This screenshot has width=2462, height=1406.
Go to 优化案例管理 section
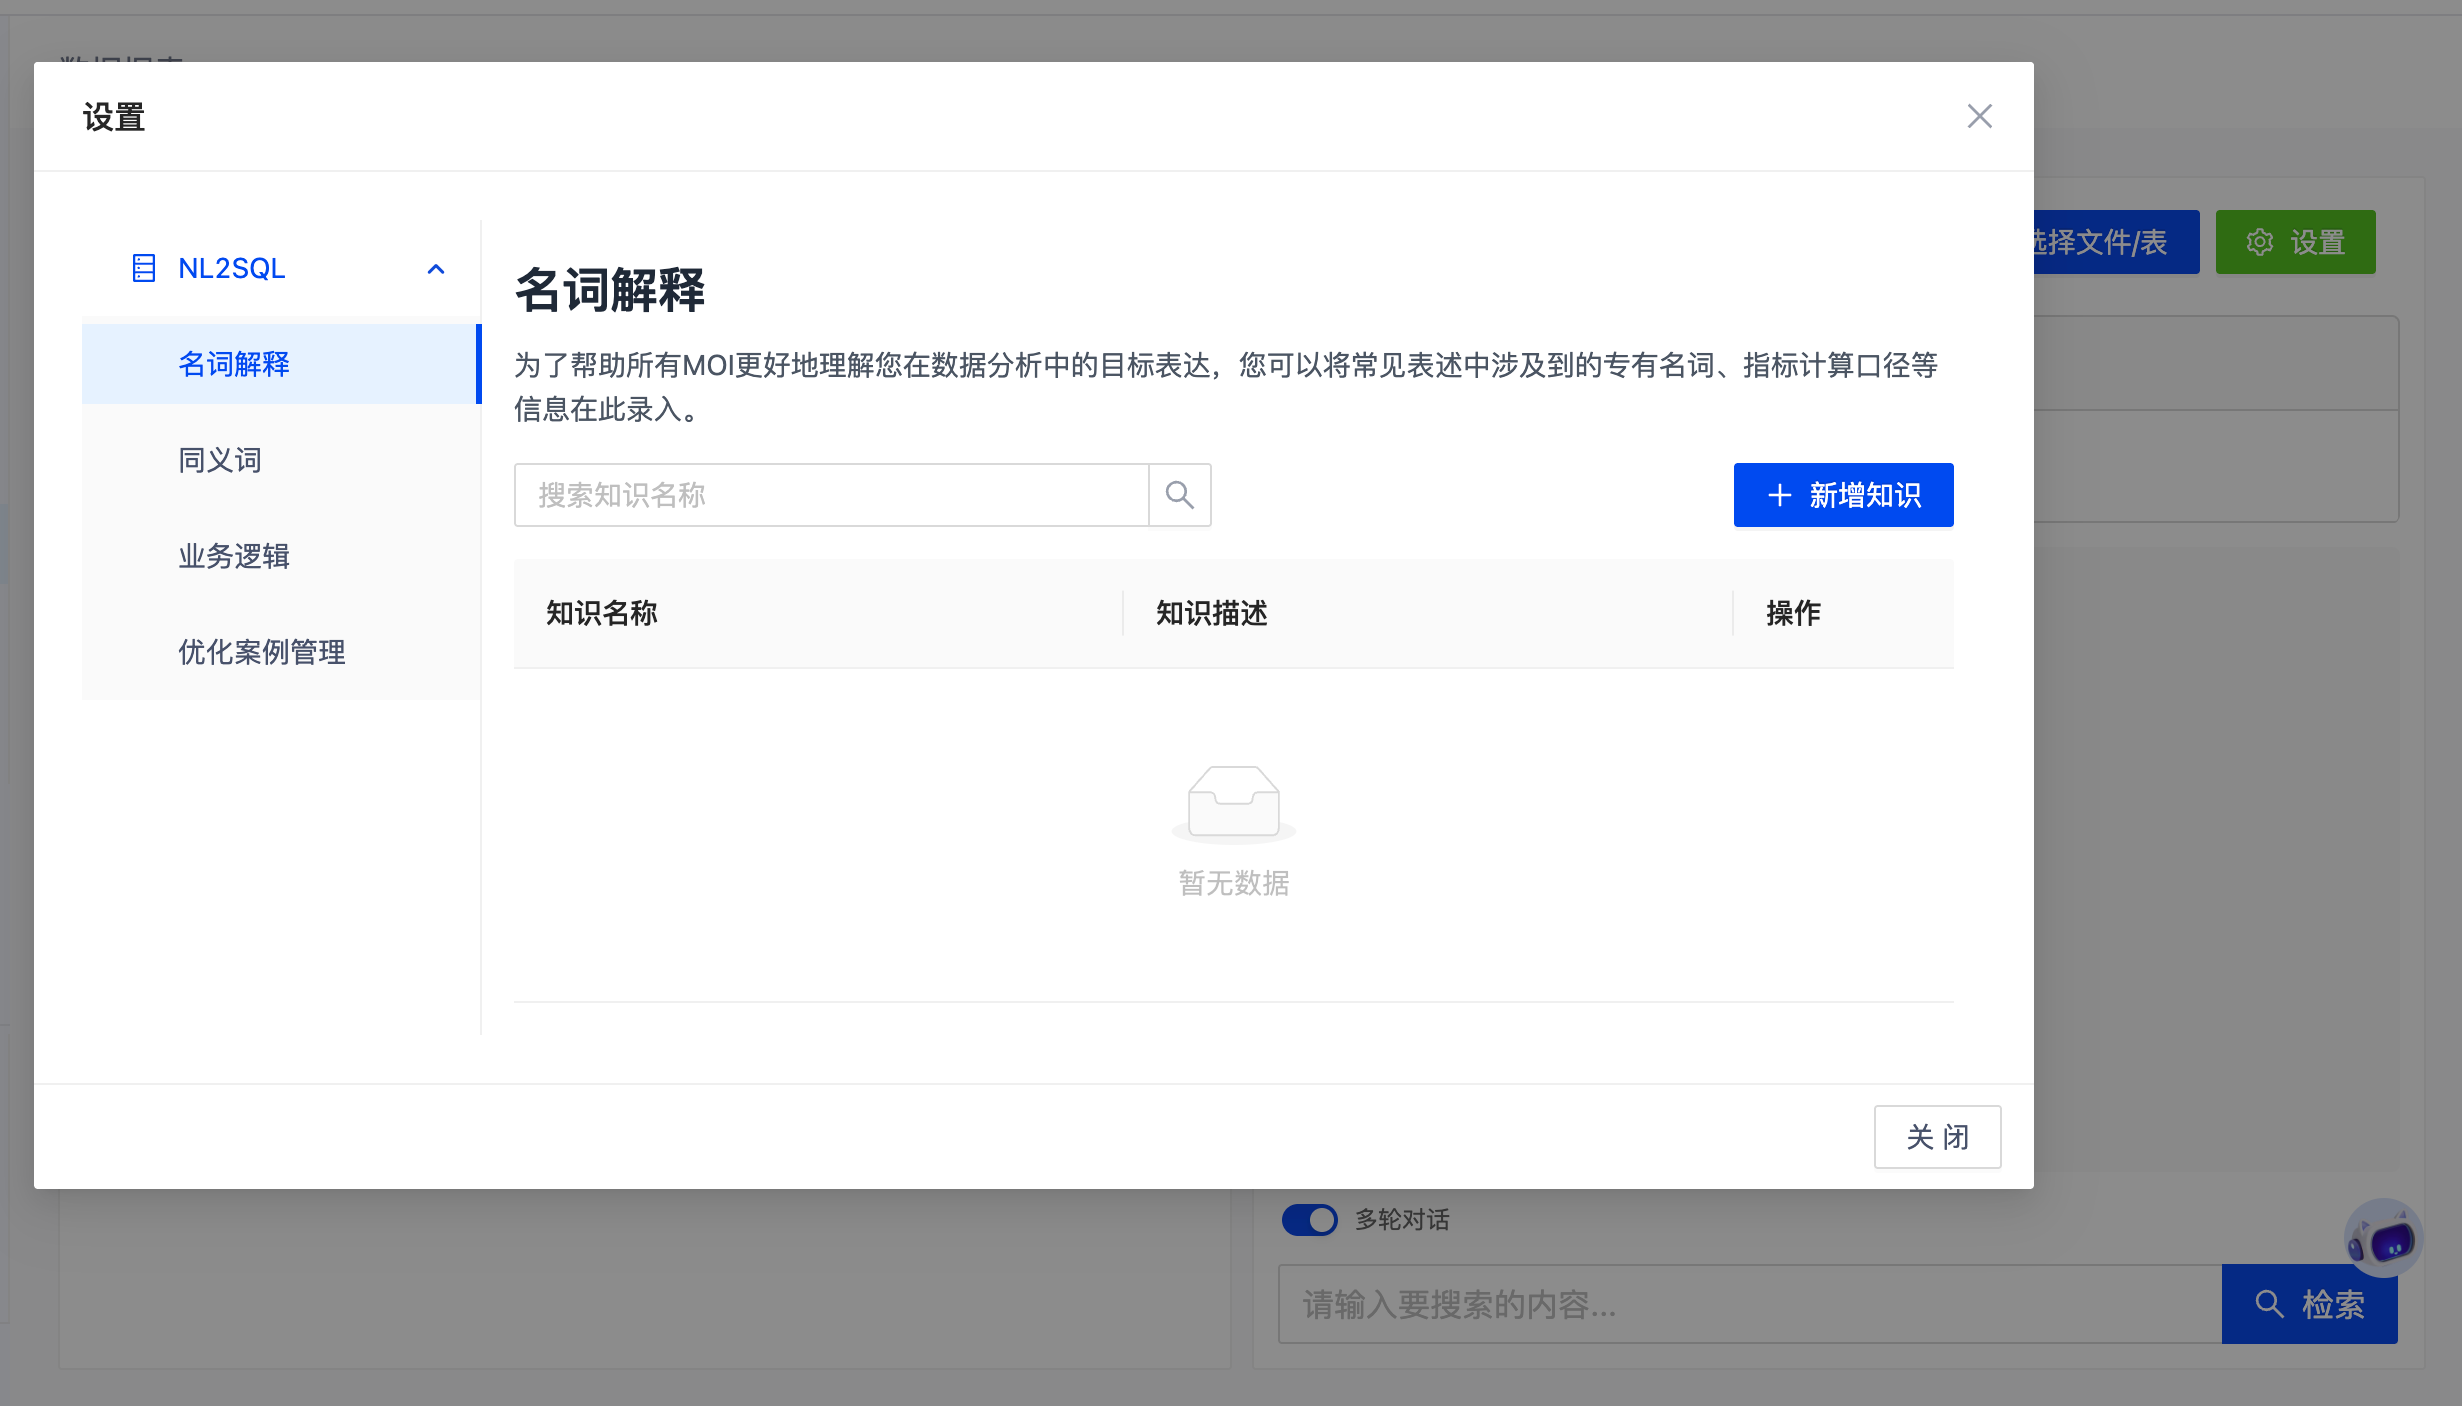tap(262, 652)
